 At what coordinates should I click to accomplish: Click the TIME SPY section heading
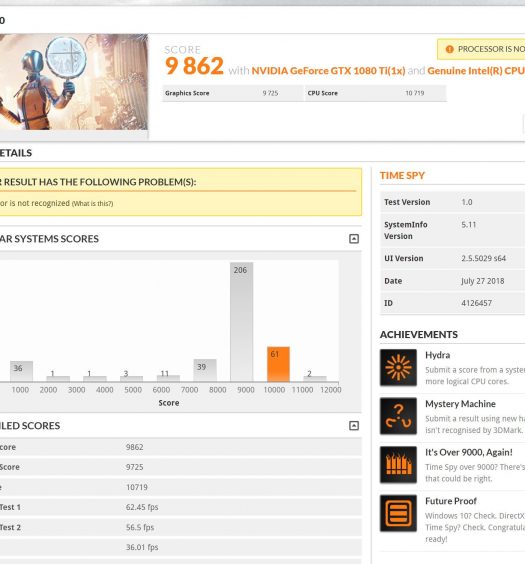tap(402, 176)
